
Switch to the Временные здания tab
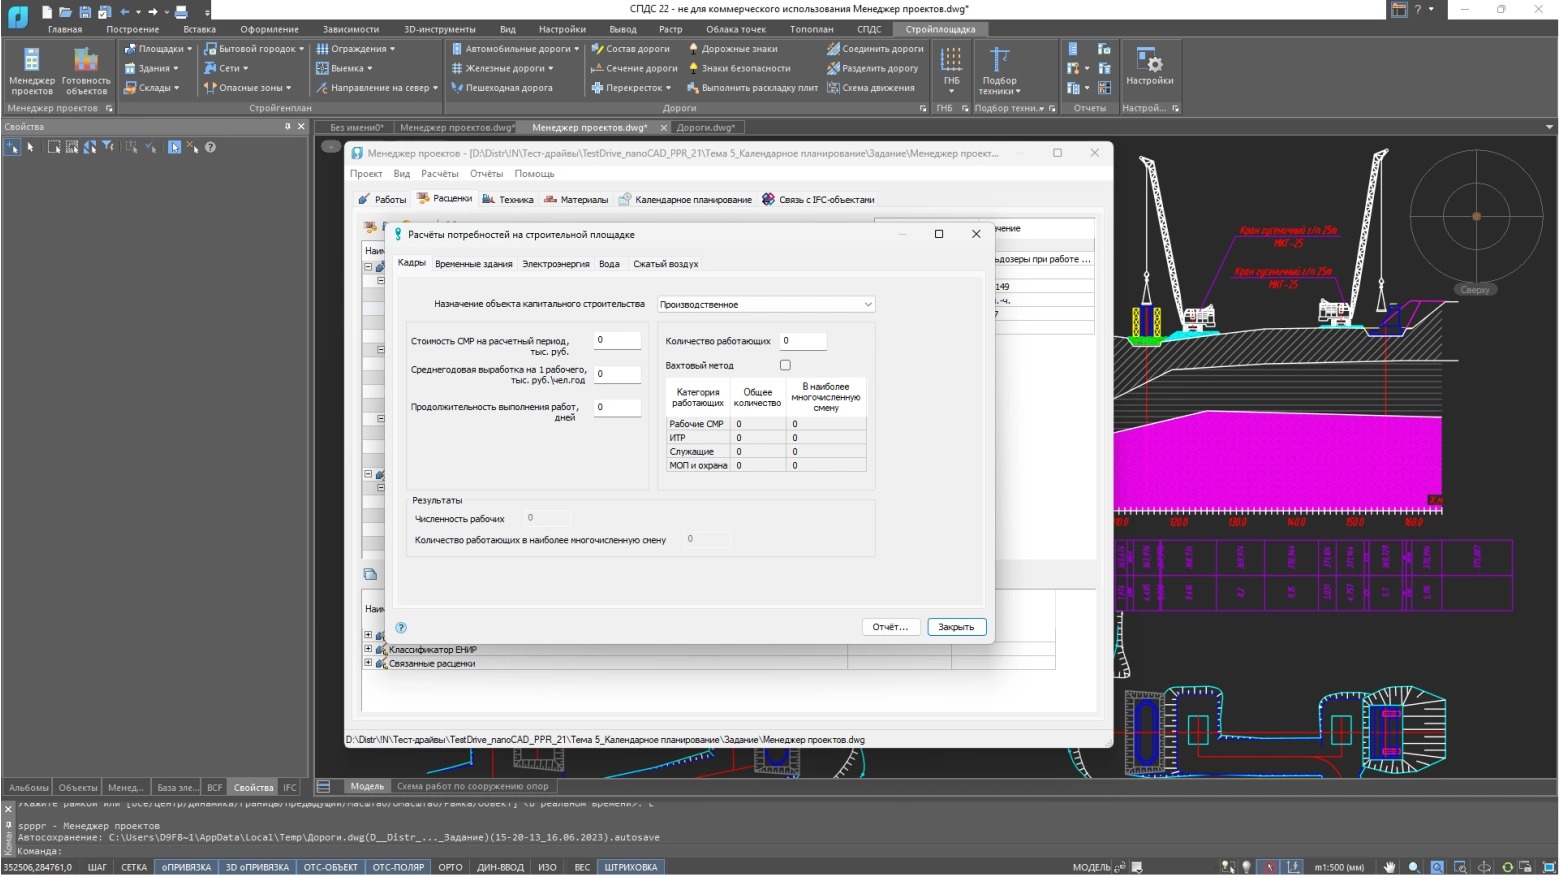coord(473,264)
